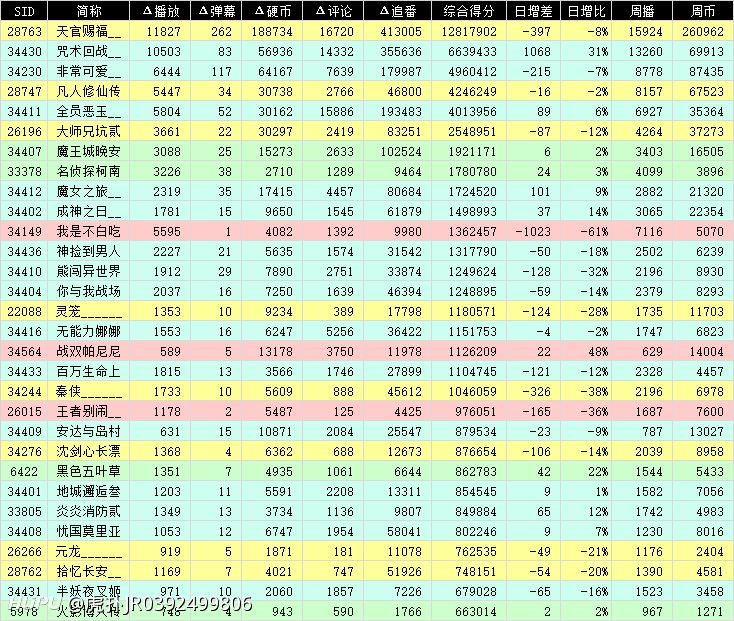The image size is (734, 621).
Task: Click the 周币 column header
Action: tap(703, 11)
